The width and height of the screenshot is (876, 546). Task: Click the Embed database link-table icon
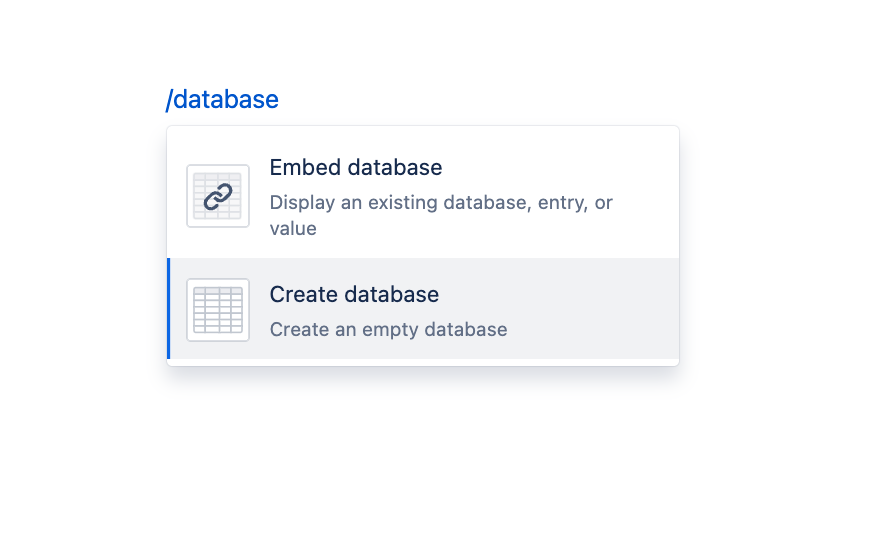218,196
